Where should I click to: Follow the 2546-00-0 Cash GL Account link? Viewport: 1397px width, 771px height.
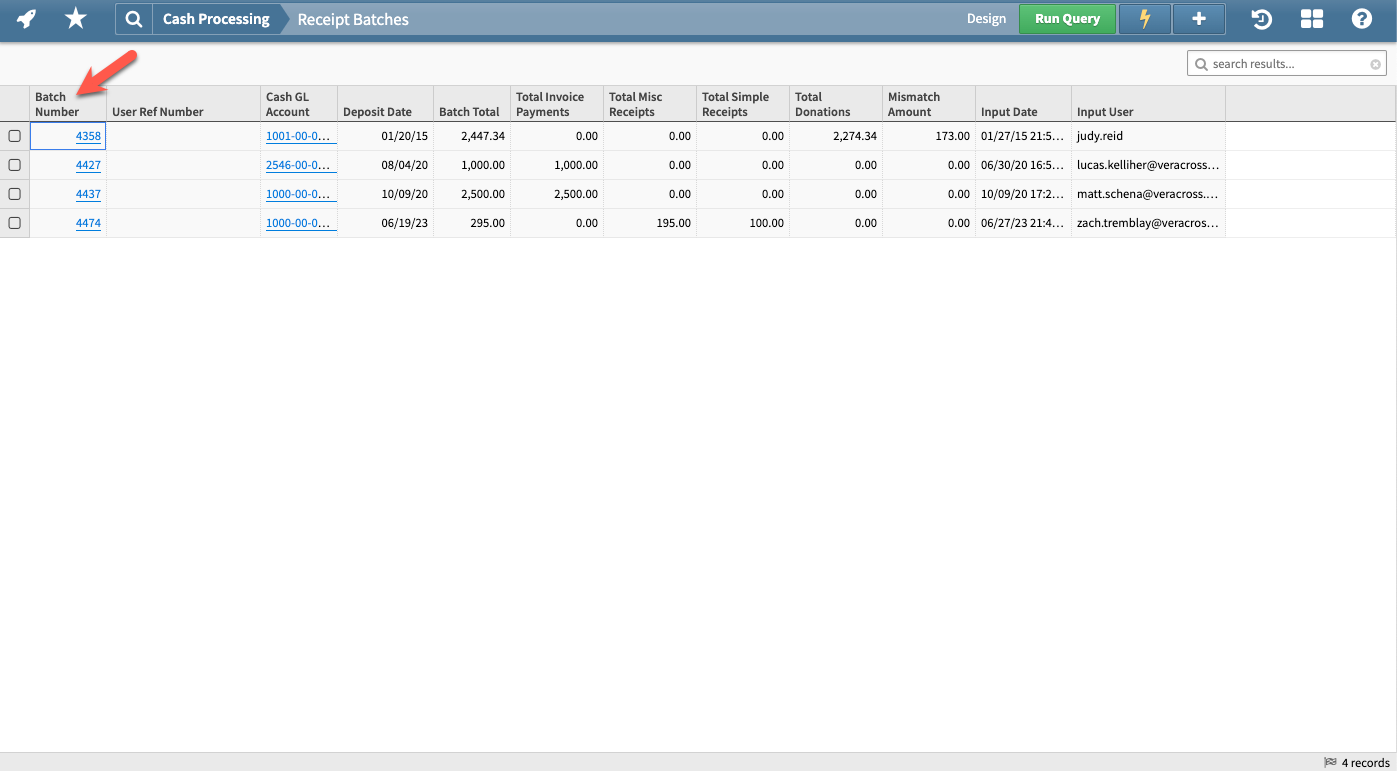[x=299, y=165]
